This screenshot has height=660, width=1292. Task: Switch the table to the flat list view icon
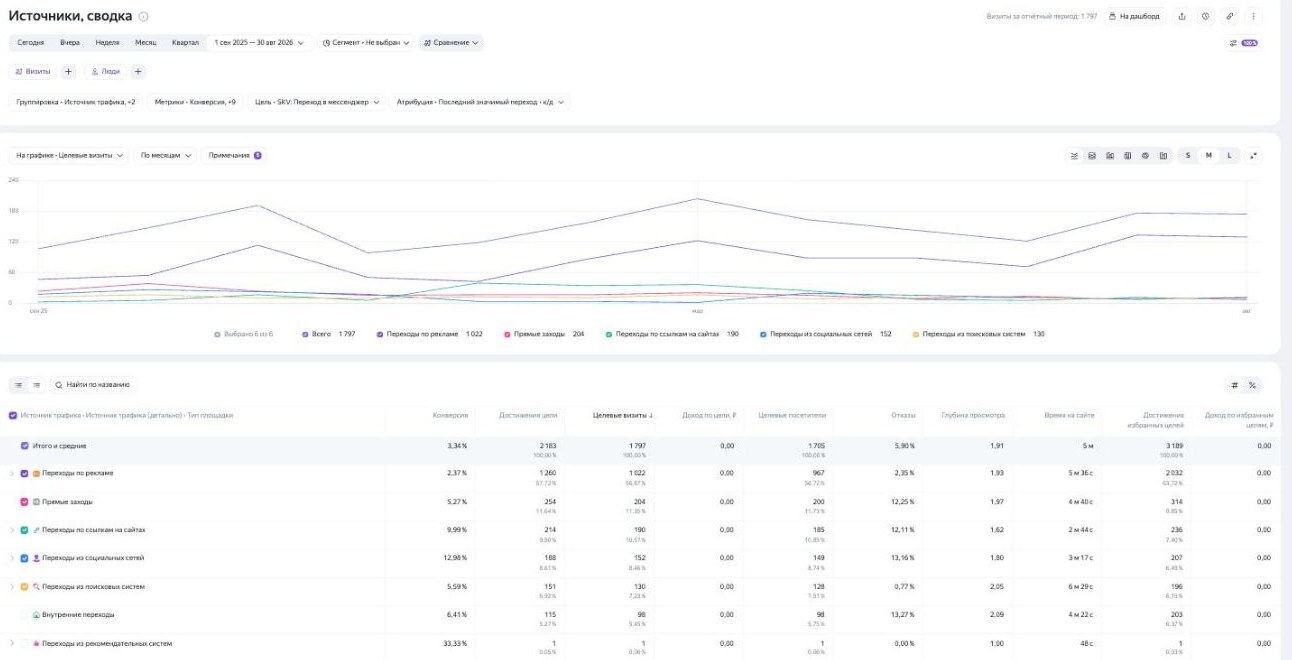tap(36, 385)
